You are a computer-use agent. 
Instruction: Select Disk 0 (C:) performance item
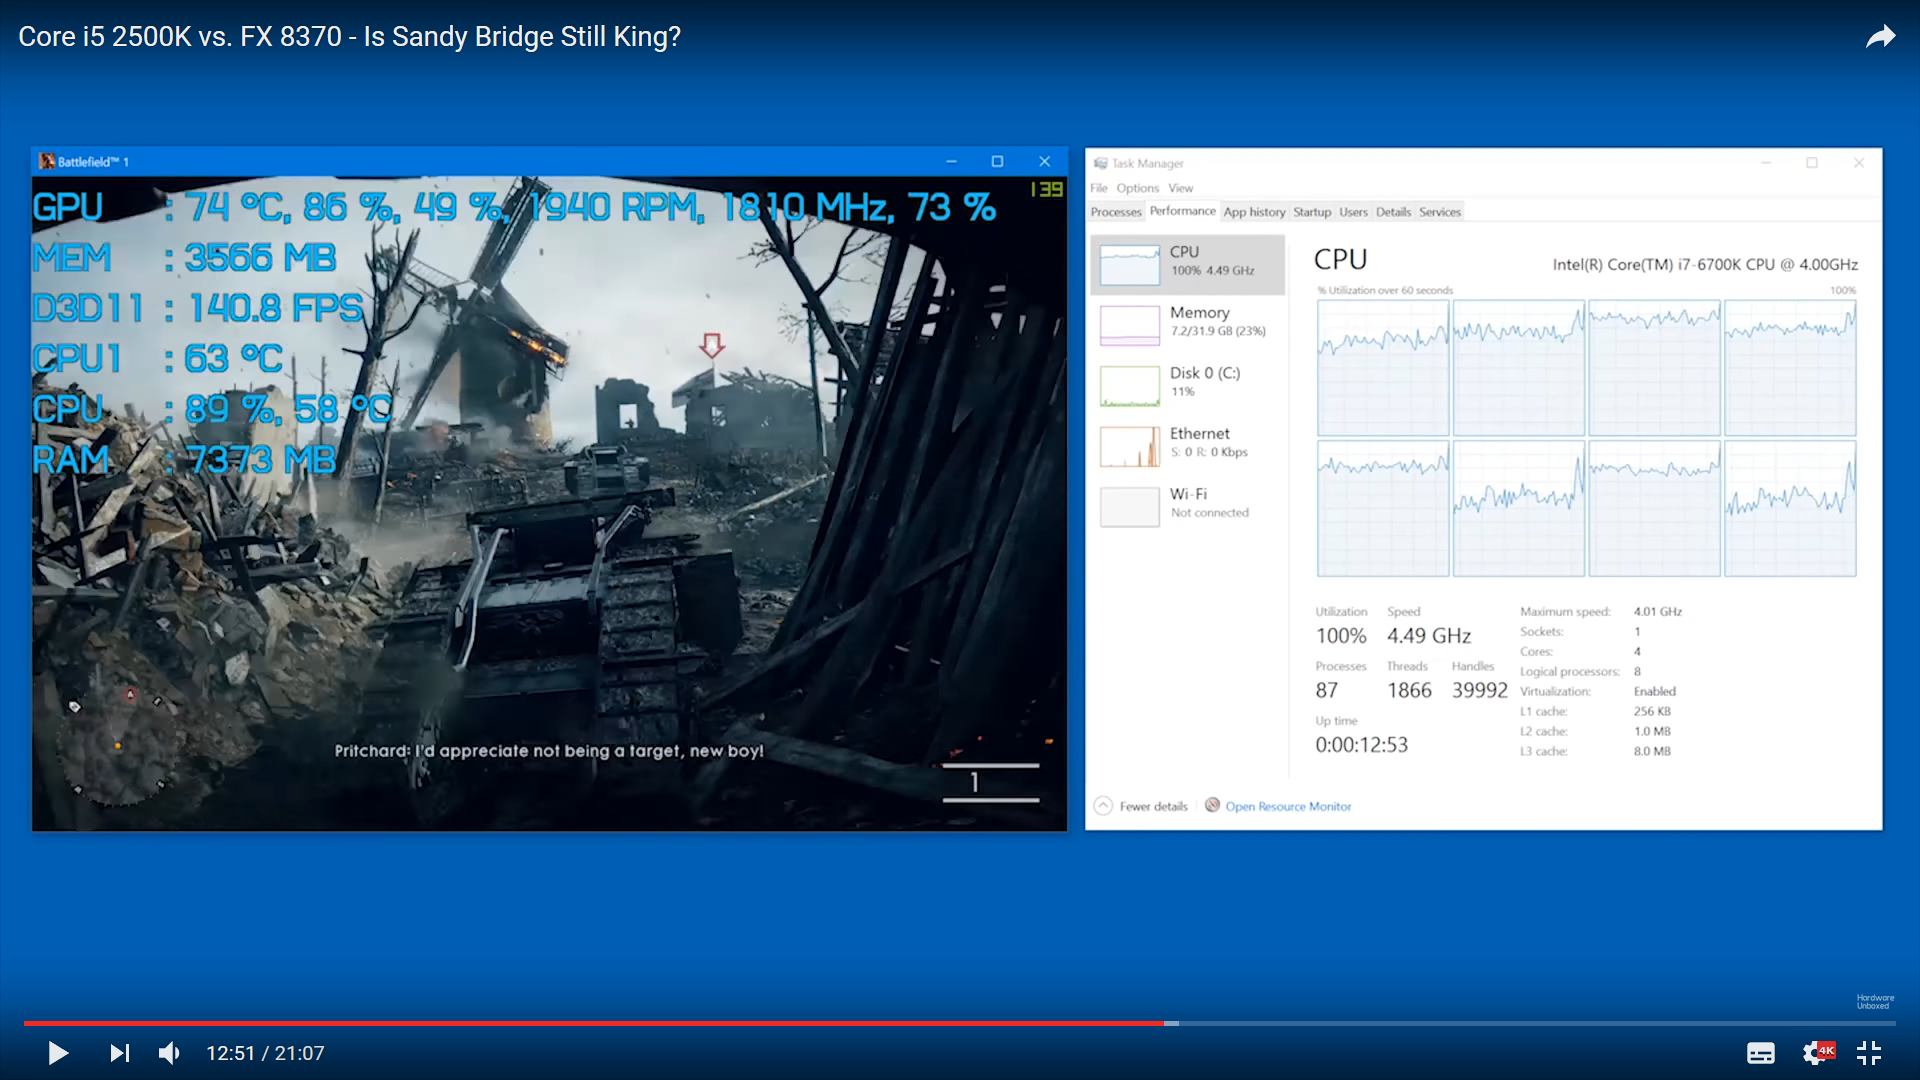(x=1187, y=385)
